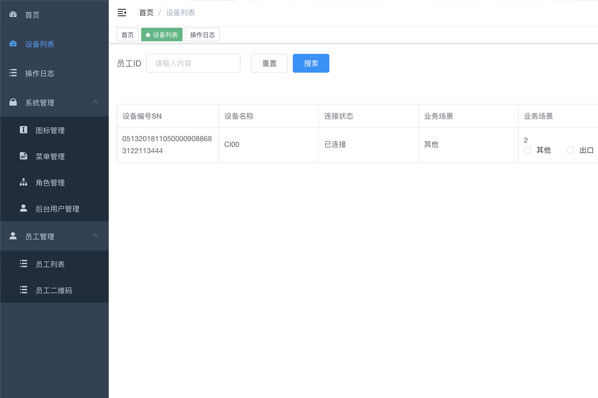Click the 系统管理 lock icon

pos(13,102)
